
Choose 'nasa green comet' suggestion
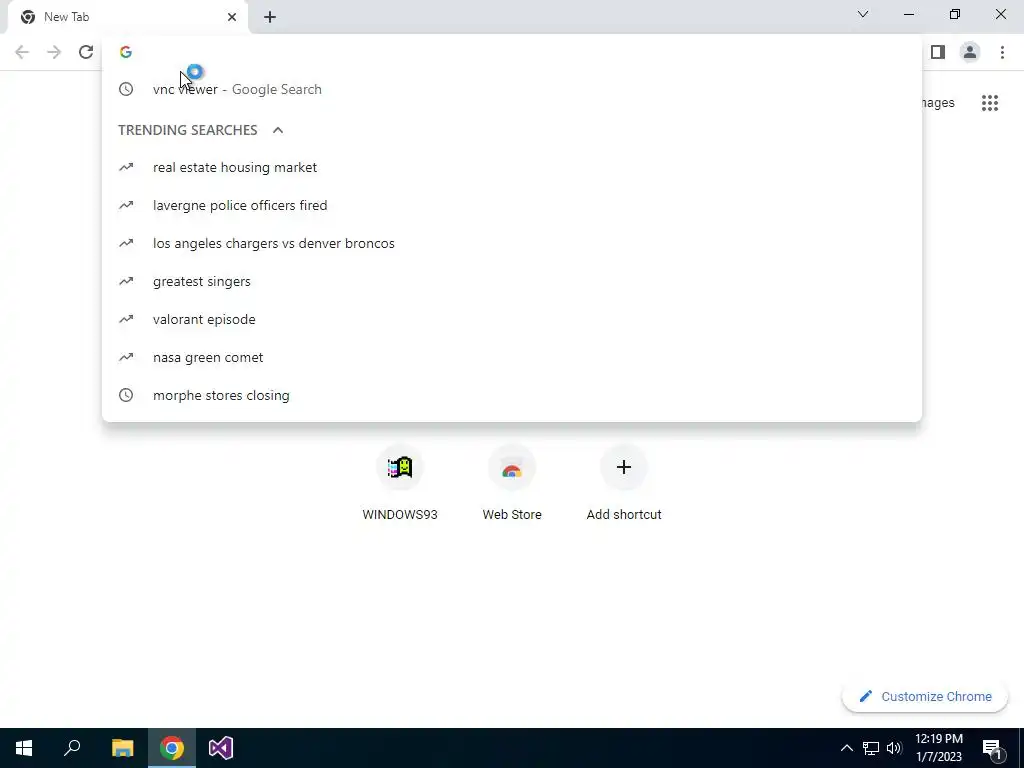pyautogui.click(x=512, y=357)
